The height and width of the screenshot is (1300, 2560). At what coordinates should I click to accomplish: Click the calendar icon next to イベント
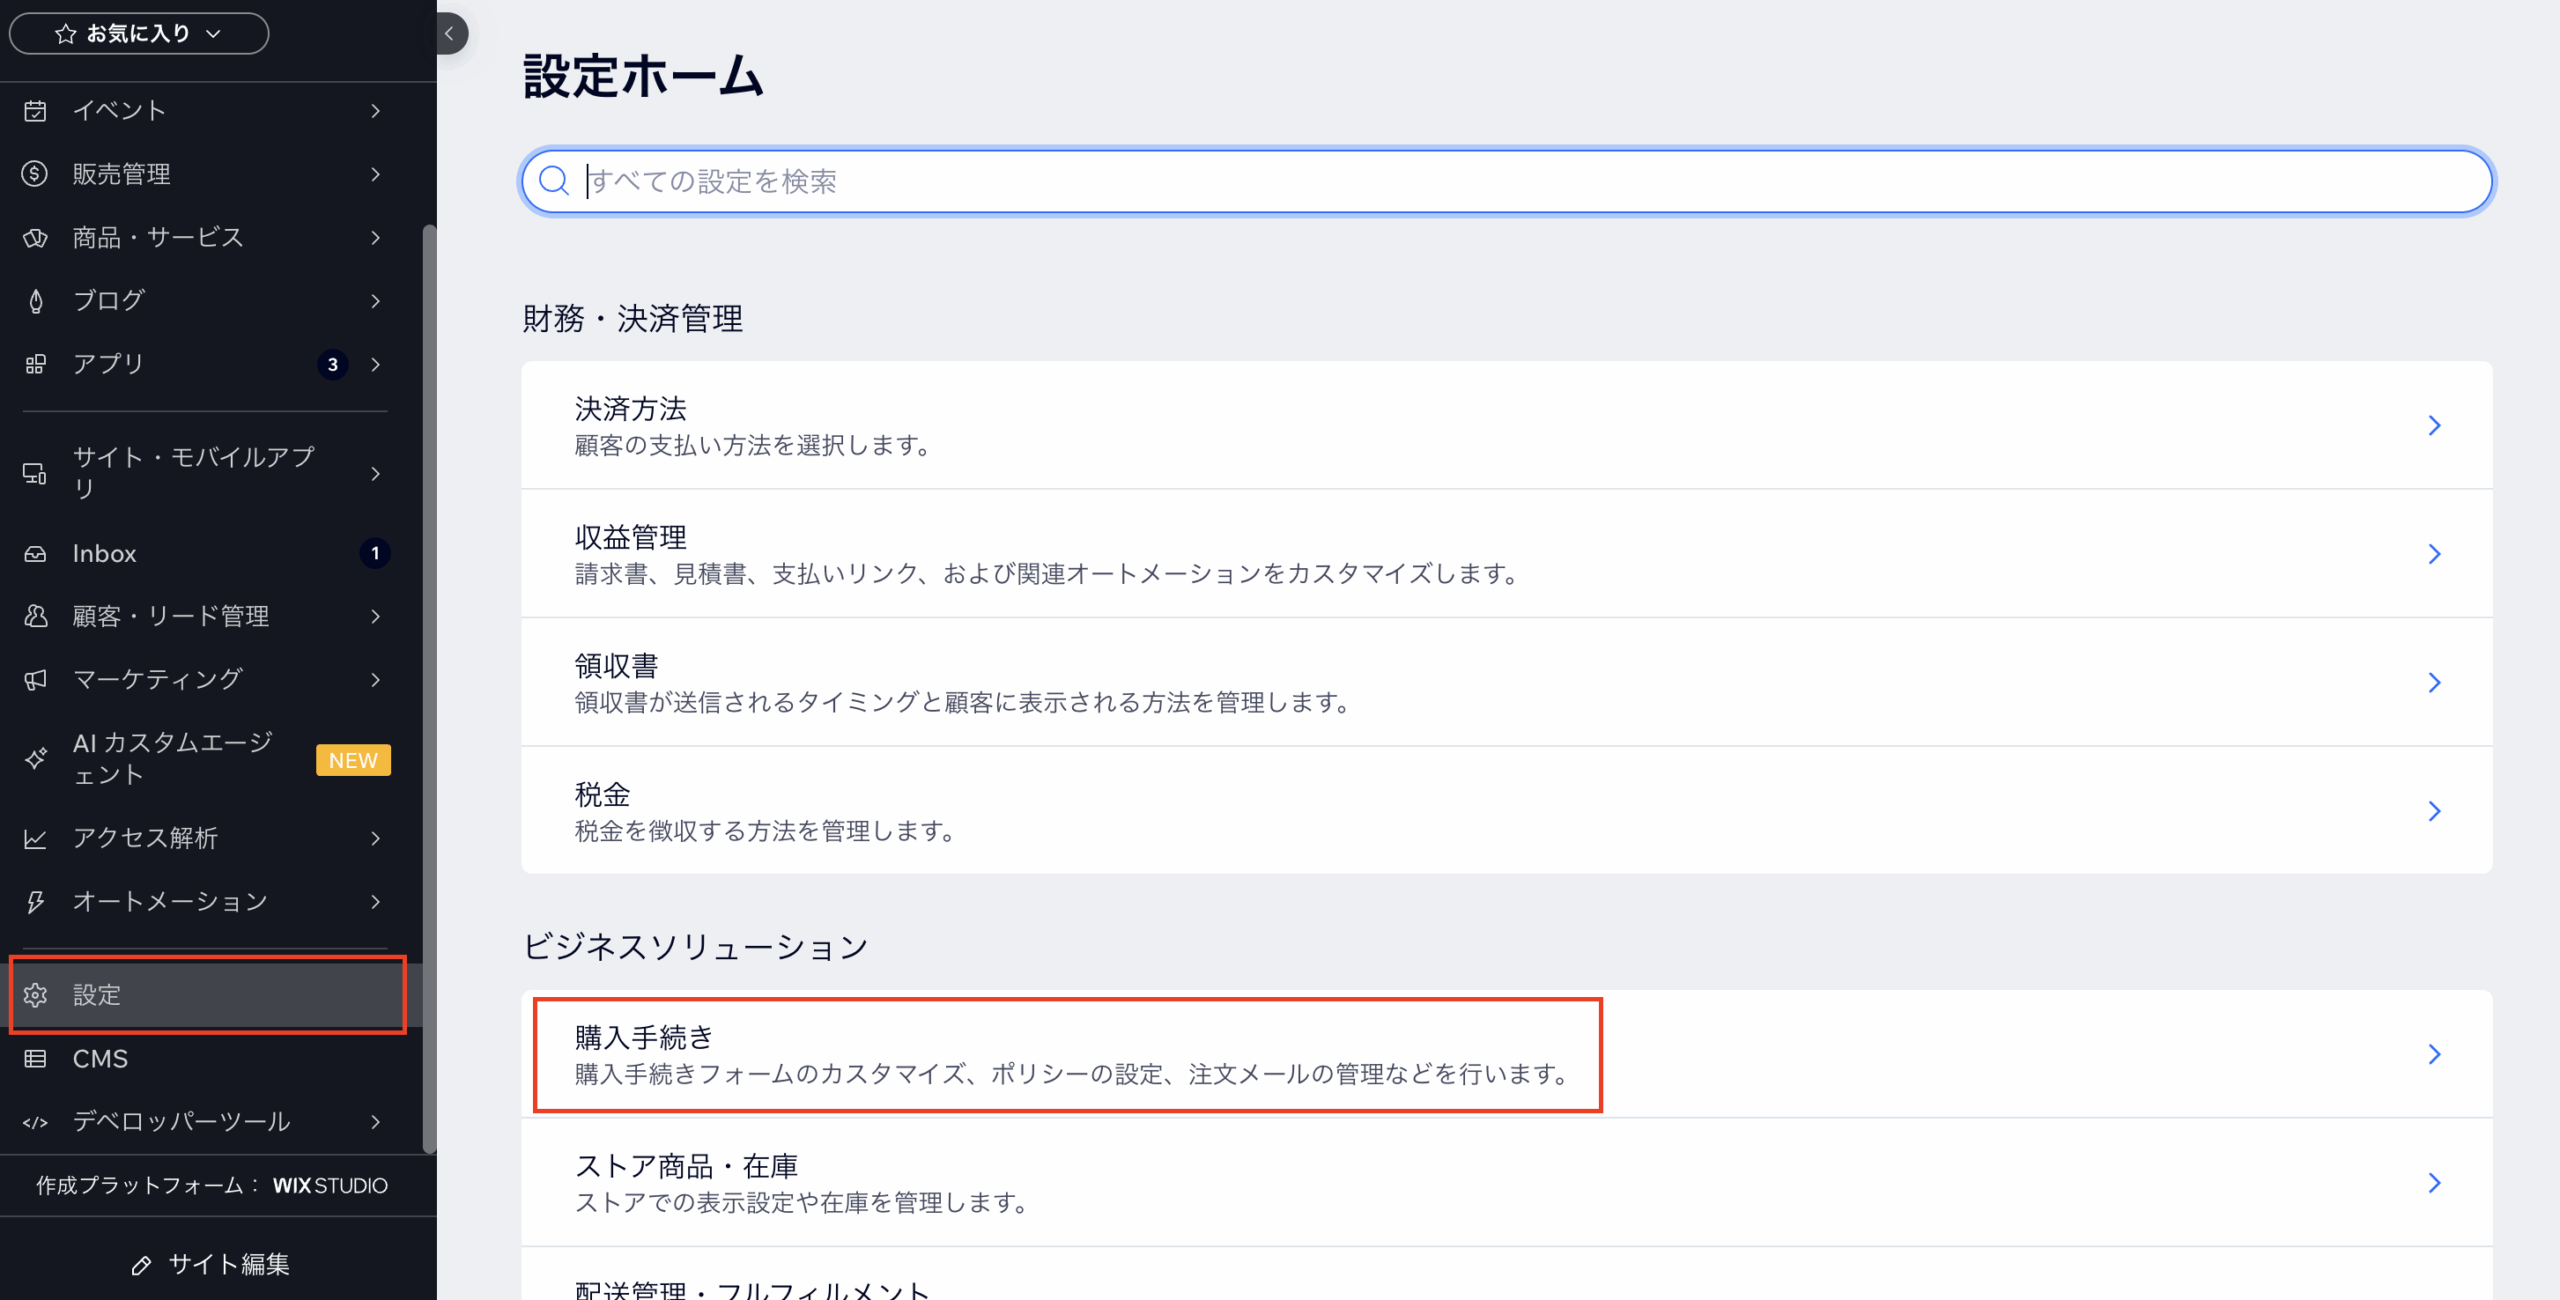pyautogui.click(x=35, y=111)
